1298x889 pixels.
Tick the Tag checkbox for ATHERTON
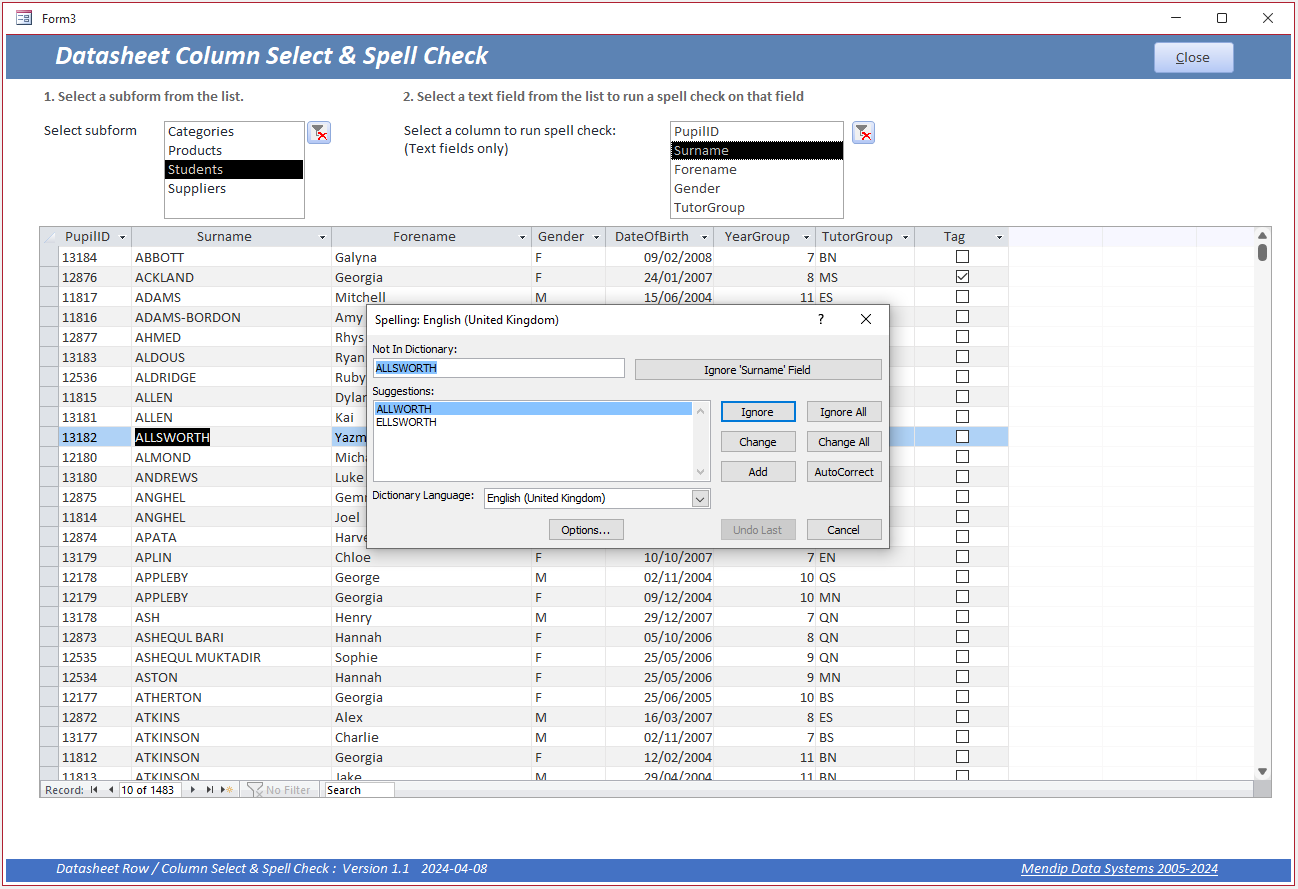(x=962, y=697)
